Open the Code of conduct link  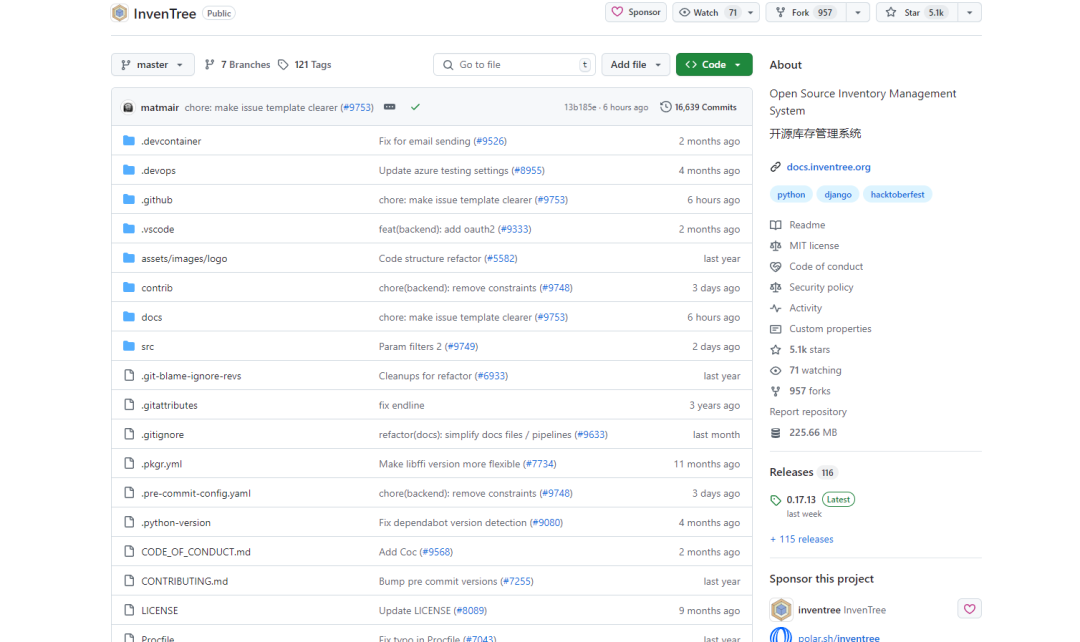816,267
